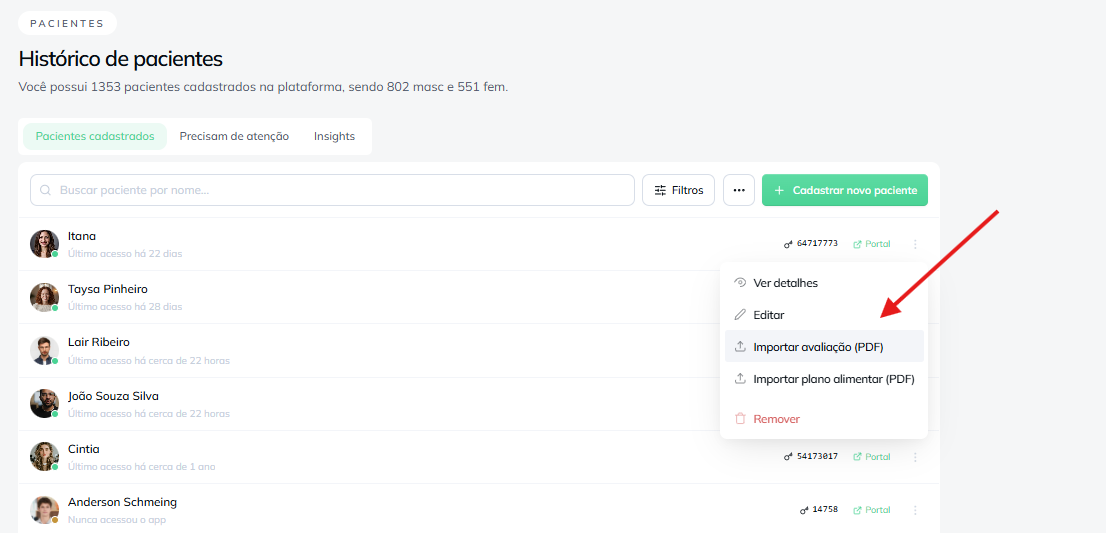Focus the Buscar paciente por nome field
This screenshot has height=533, width=1106.
[332, 190]
